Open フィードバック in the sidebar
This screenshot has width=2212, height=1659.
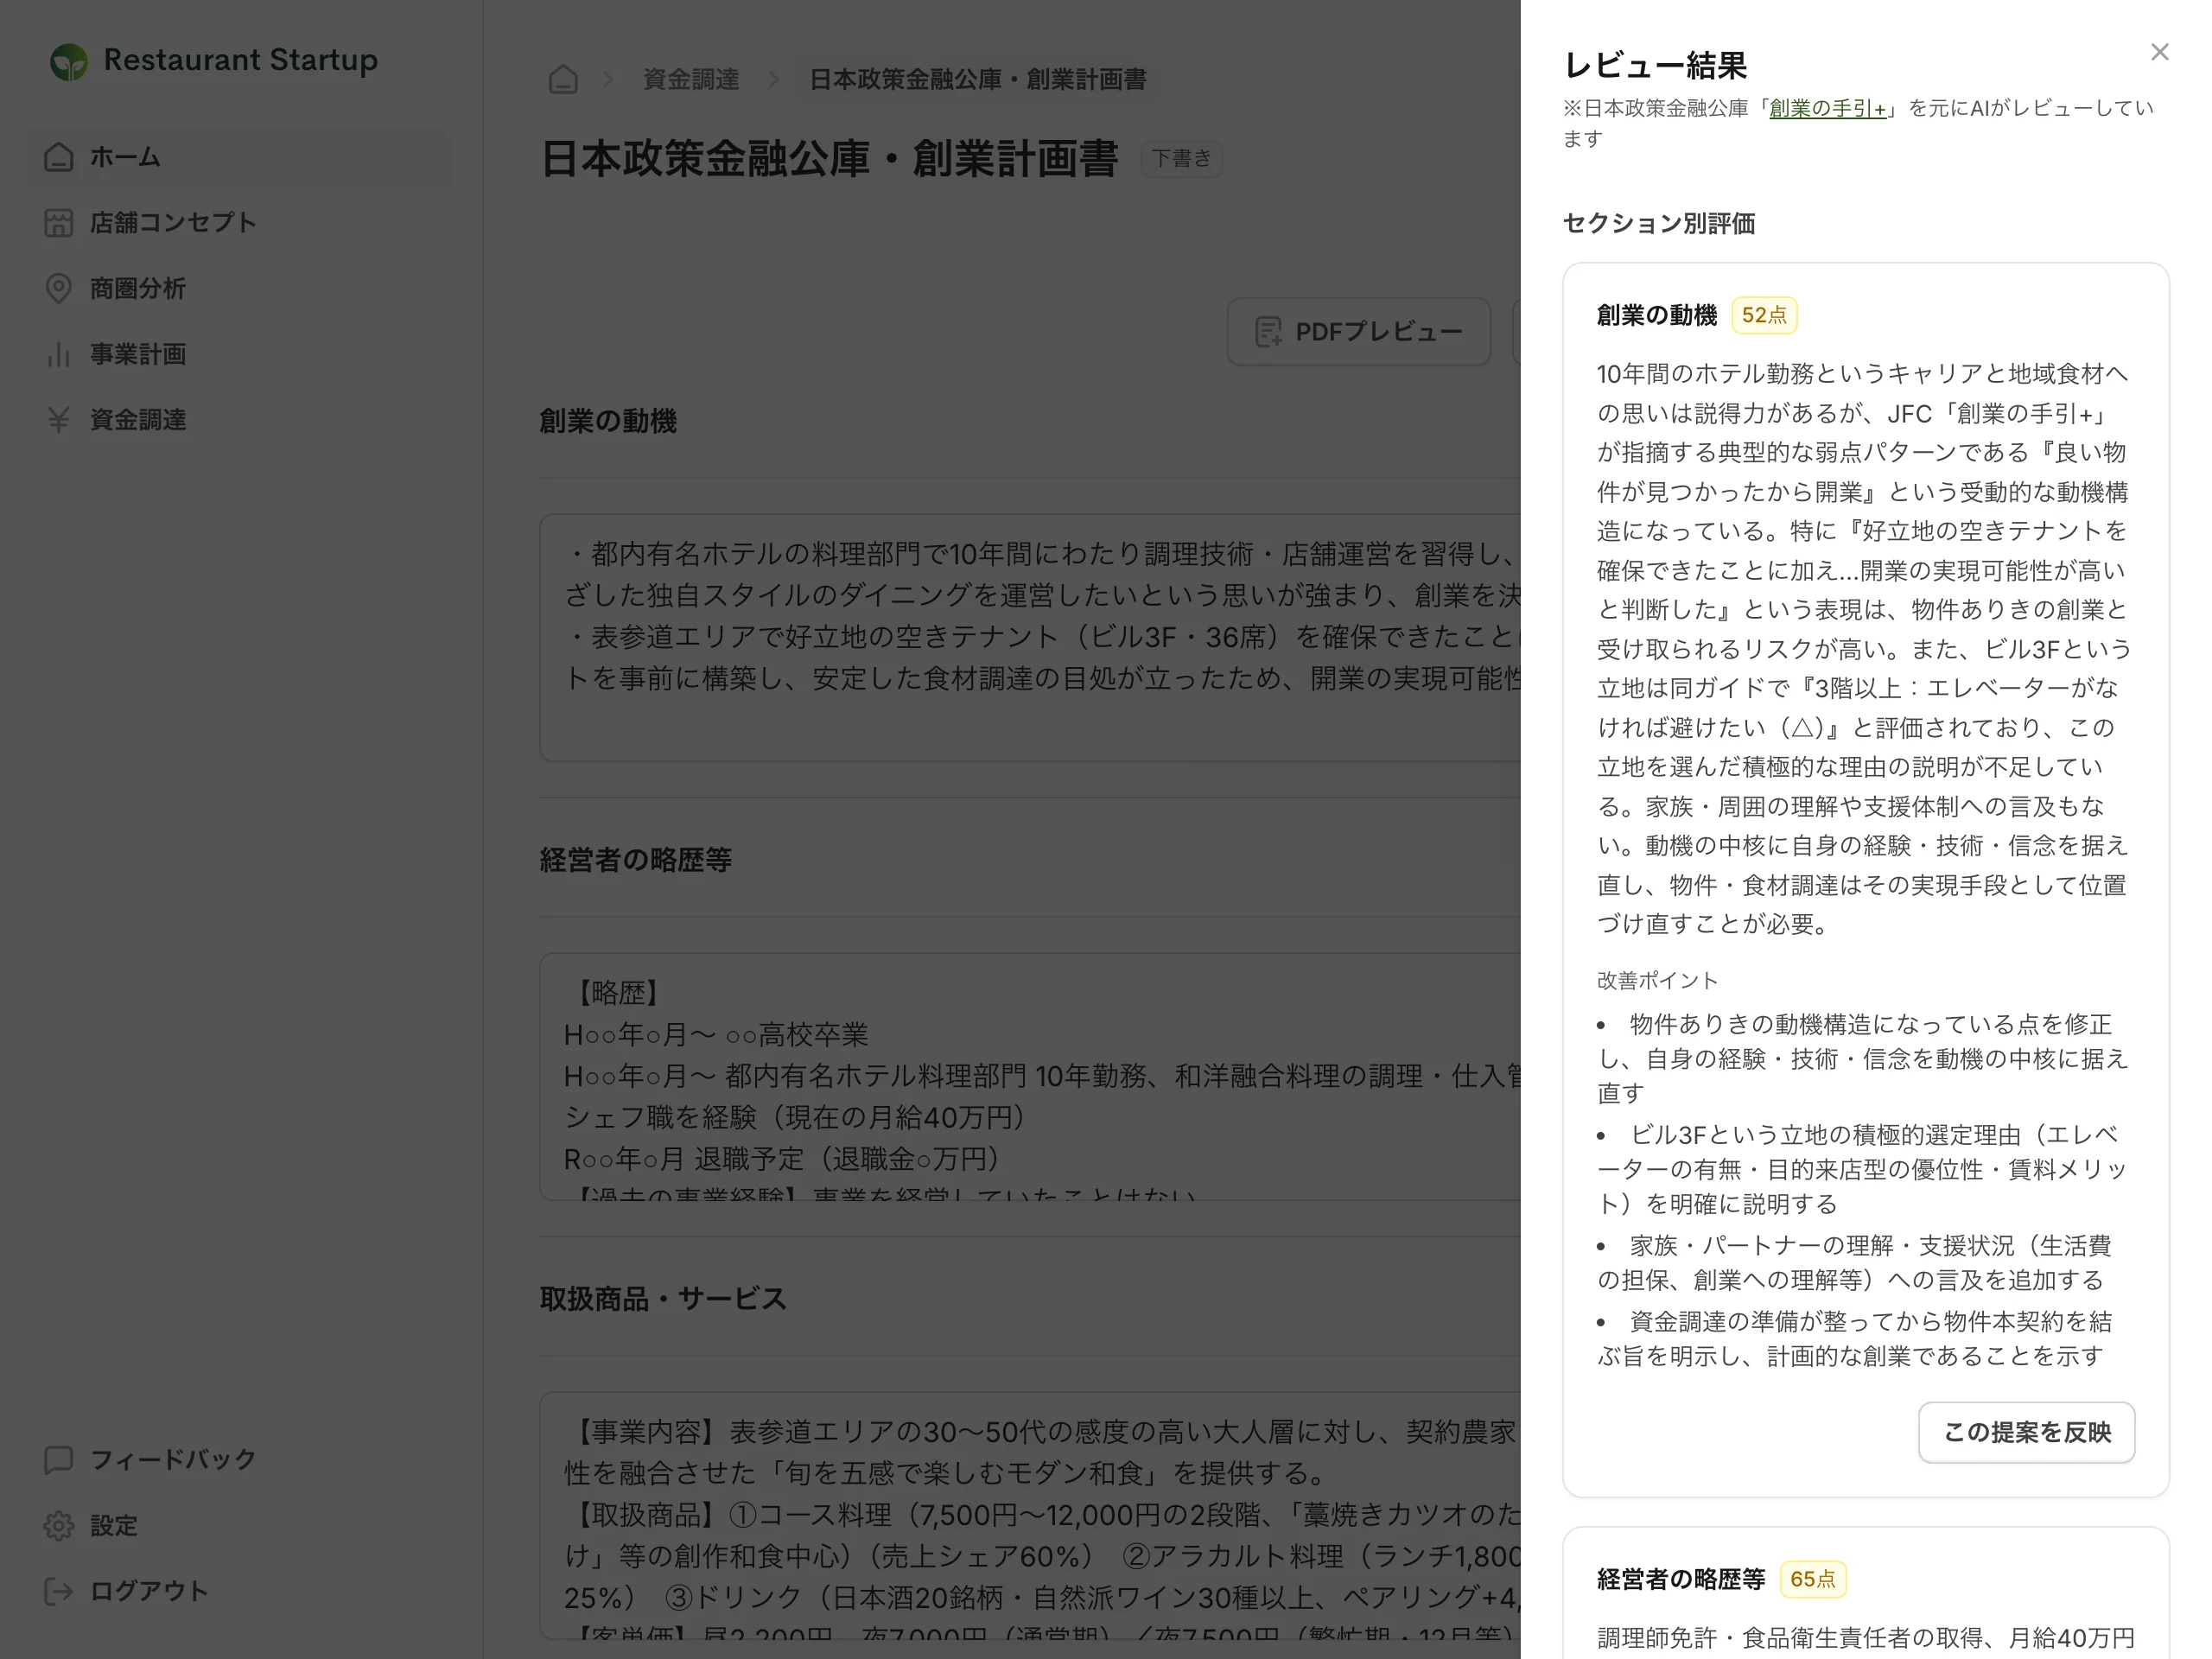coord(241,1460)
